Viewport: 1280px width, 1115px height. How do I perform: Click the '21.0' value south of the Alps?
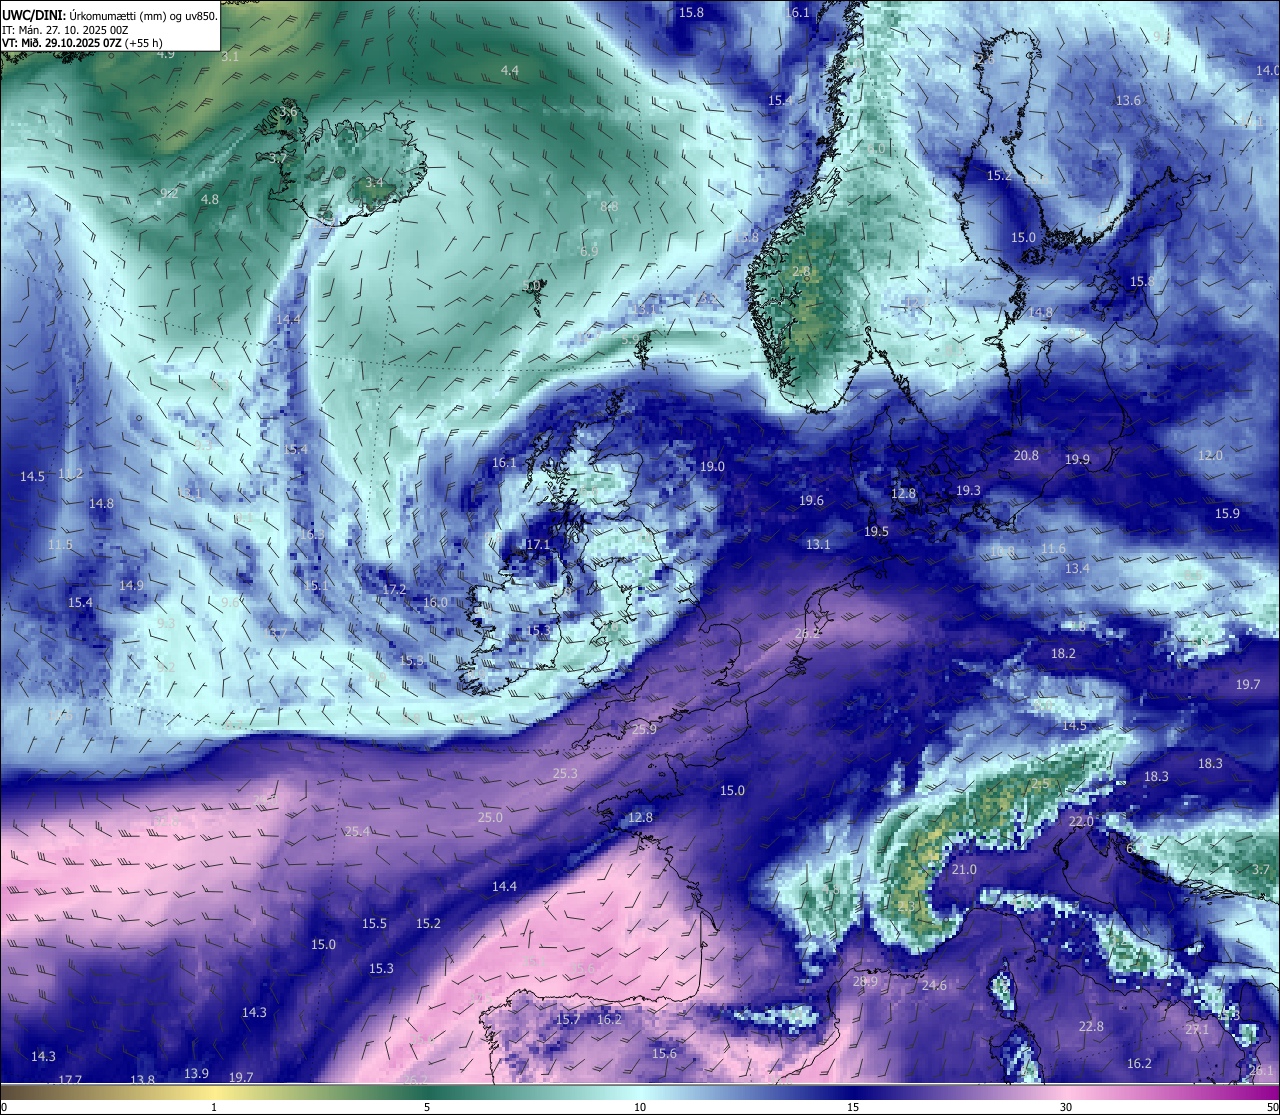click(x=964, y=869)
